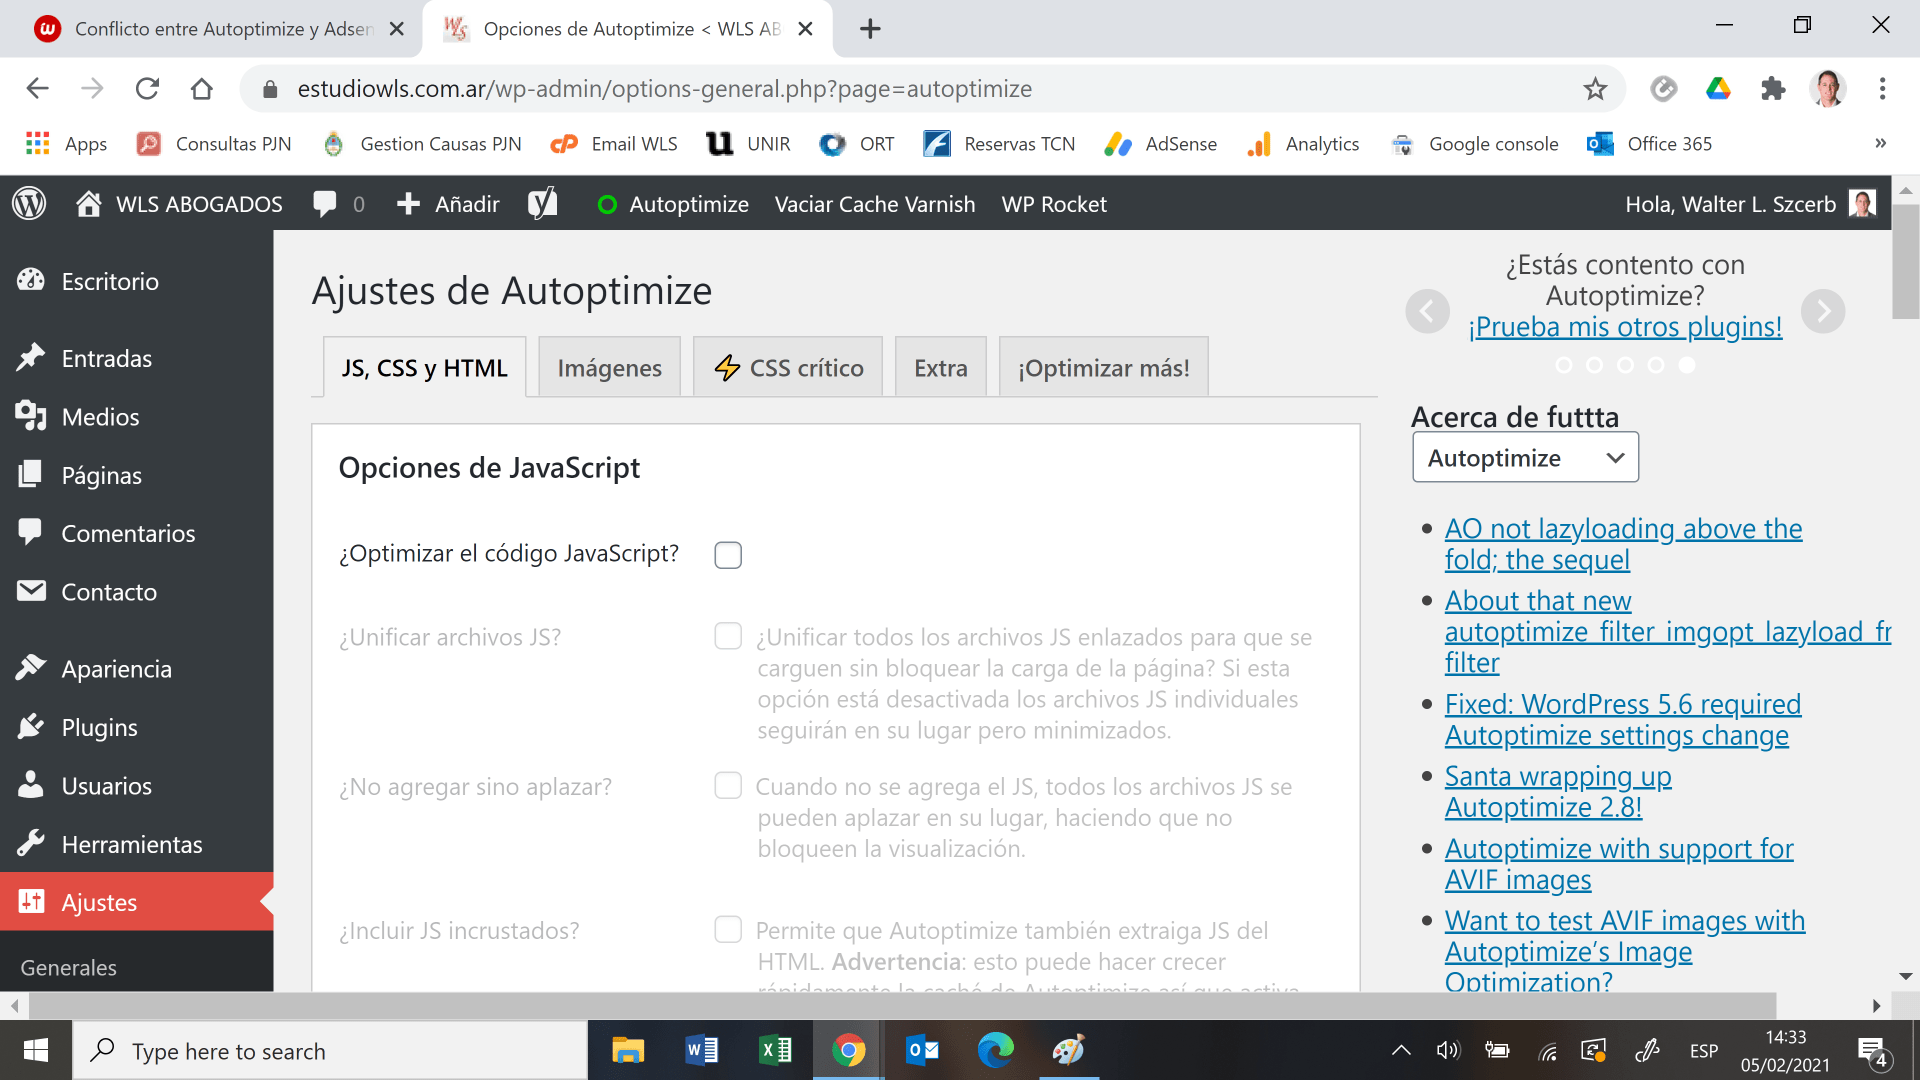This screenshot has height=1080, width=1920.
Task: Enable ¿Optimizar el código JavaScript? checkbox
Action: [x=728, y=555]
